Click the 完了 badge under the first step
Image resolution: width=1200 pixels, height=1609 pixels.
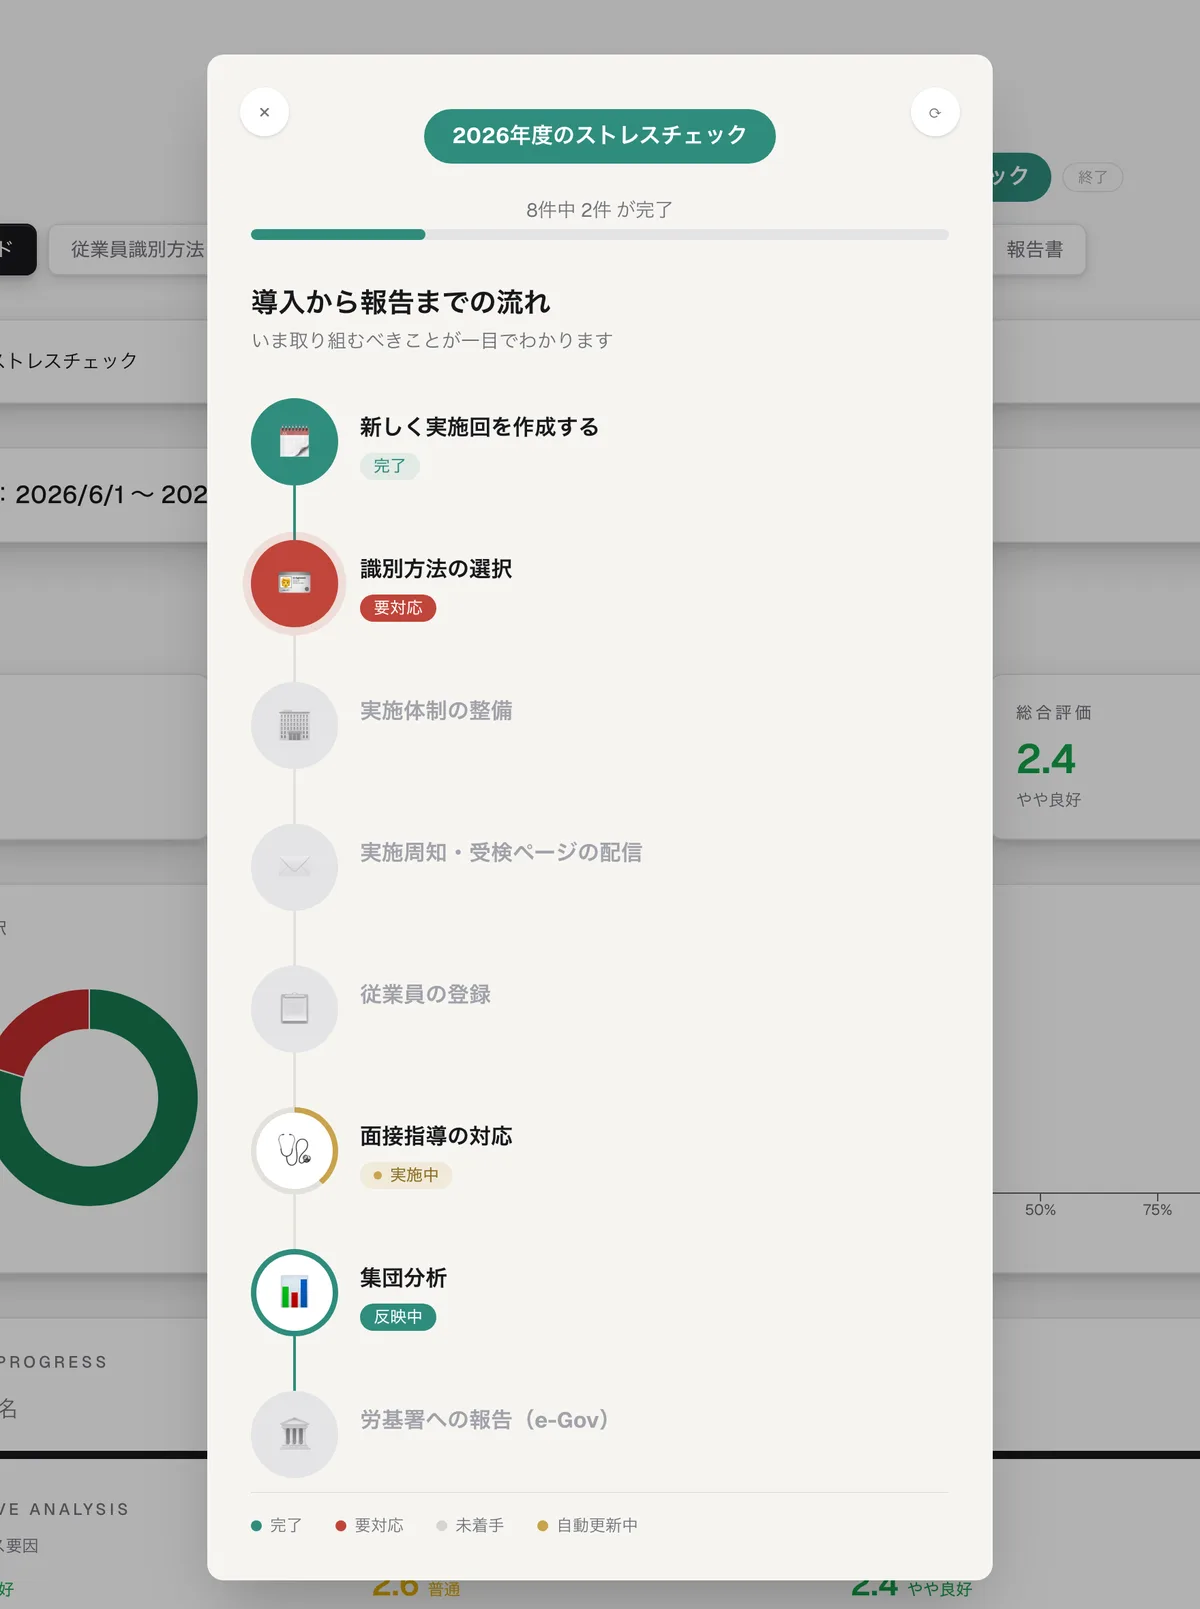click(390, 466)
